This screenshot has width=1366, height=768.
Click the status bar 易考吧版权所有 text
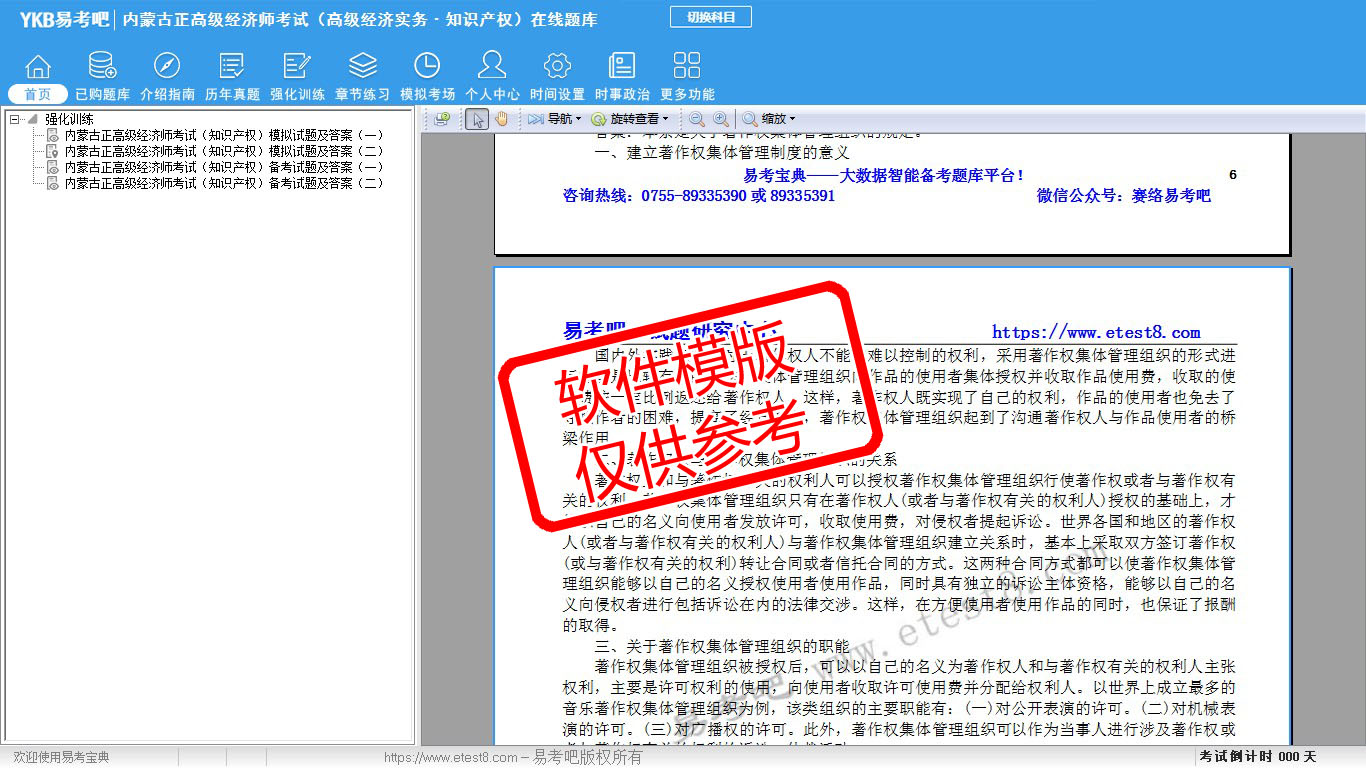point(587,758)
